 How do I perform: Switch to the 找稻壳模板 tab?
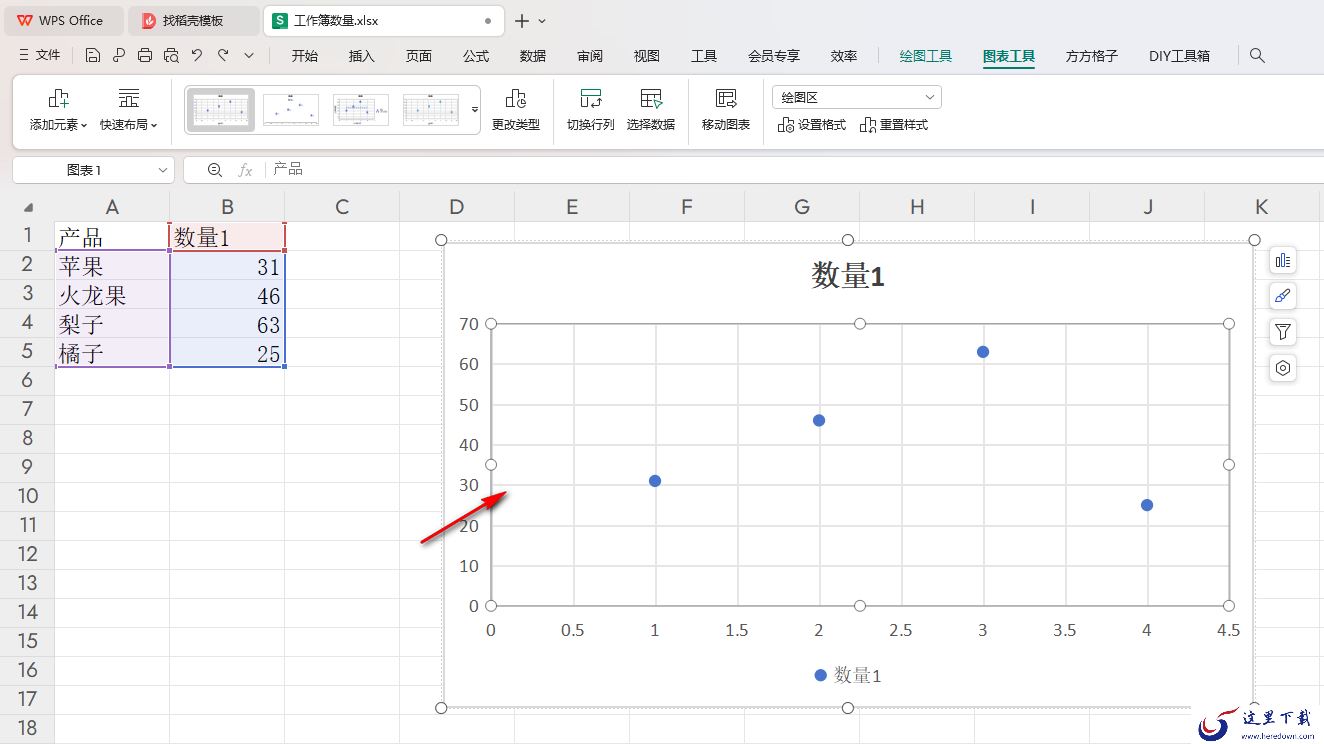[193, 21]
